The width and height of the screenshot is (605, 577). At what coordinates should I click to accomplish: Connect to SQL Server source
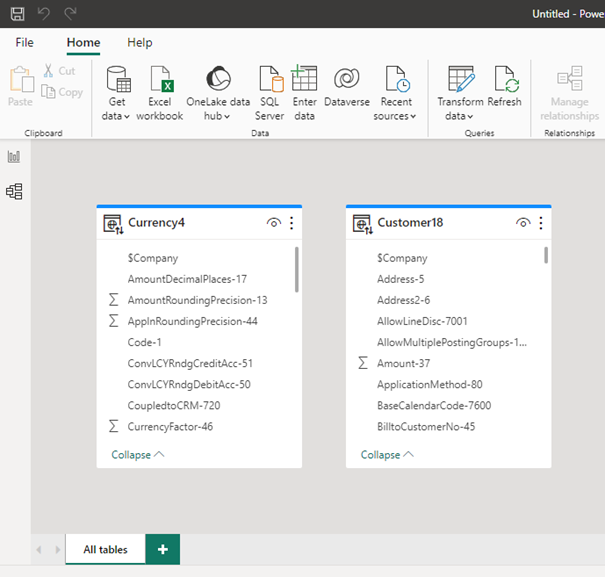270,93
